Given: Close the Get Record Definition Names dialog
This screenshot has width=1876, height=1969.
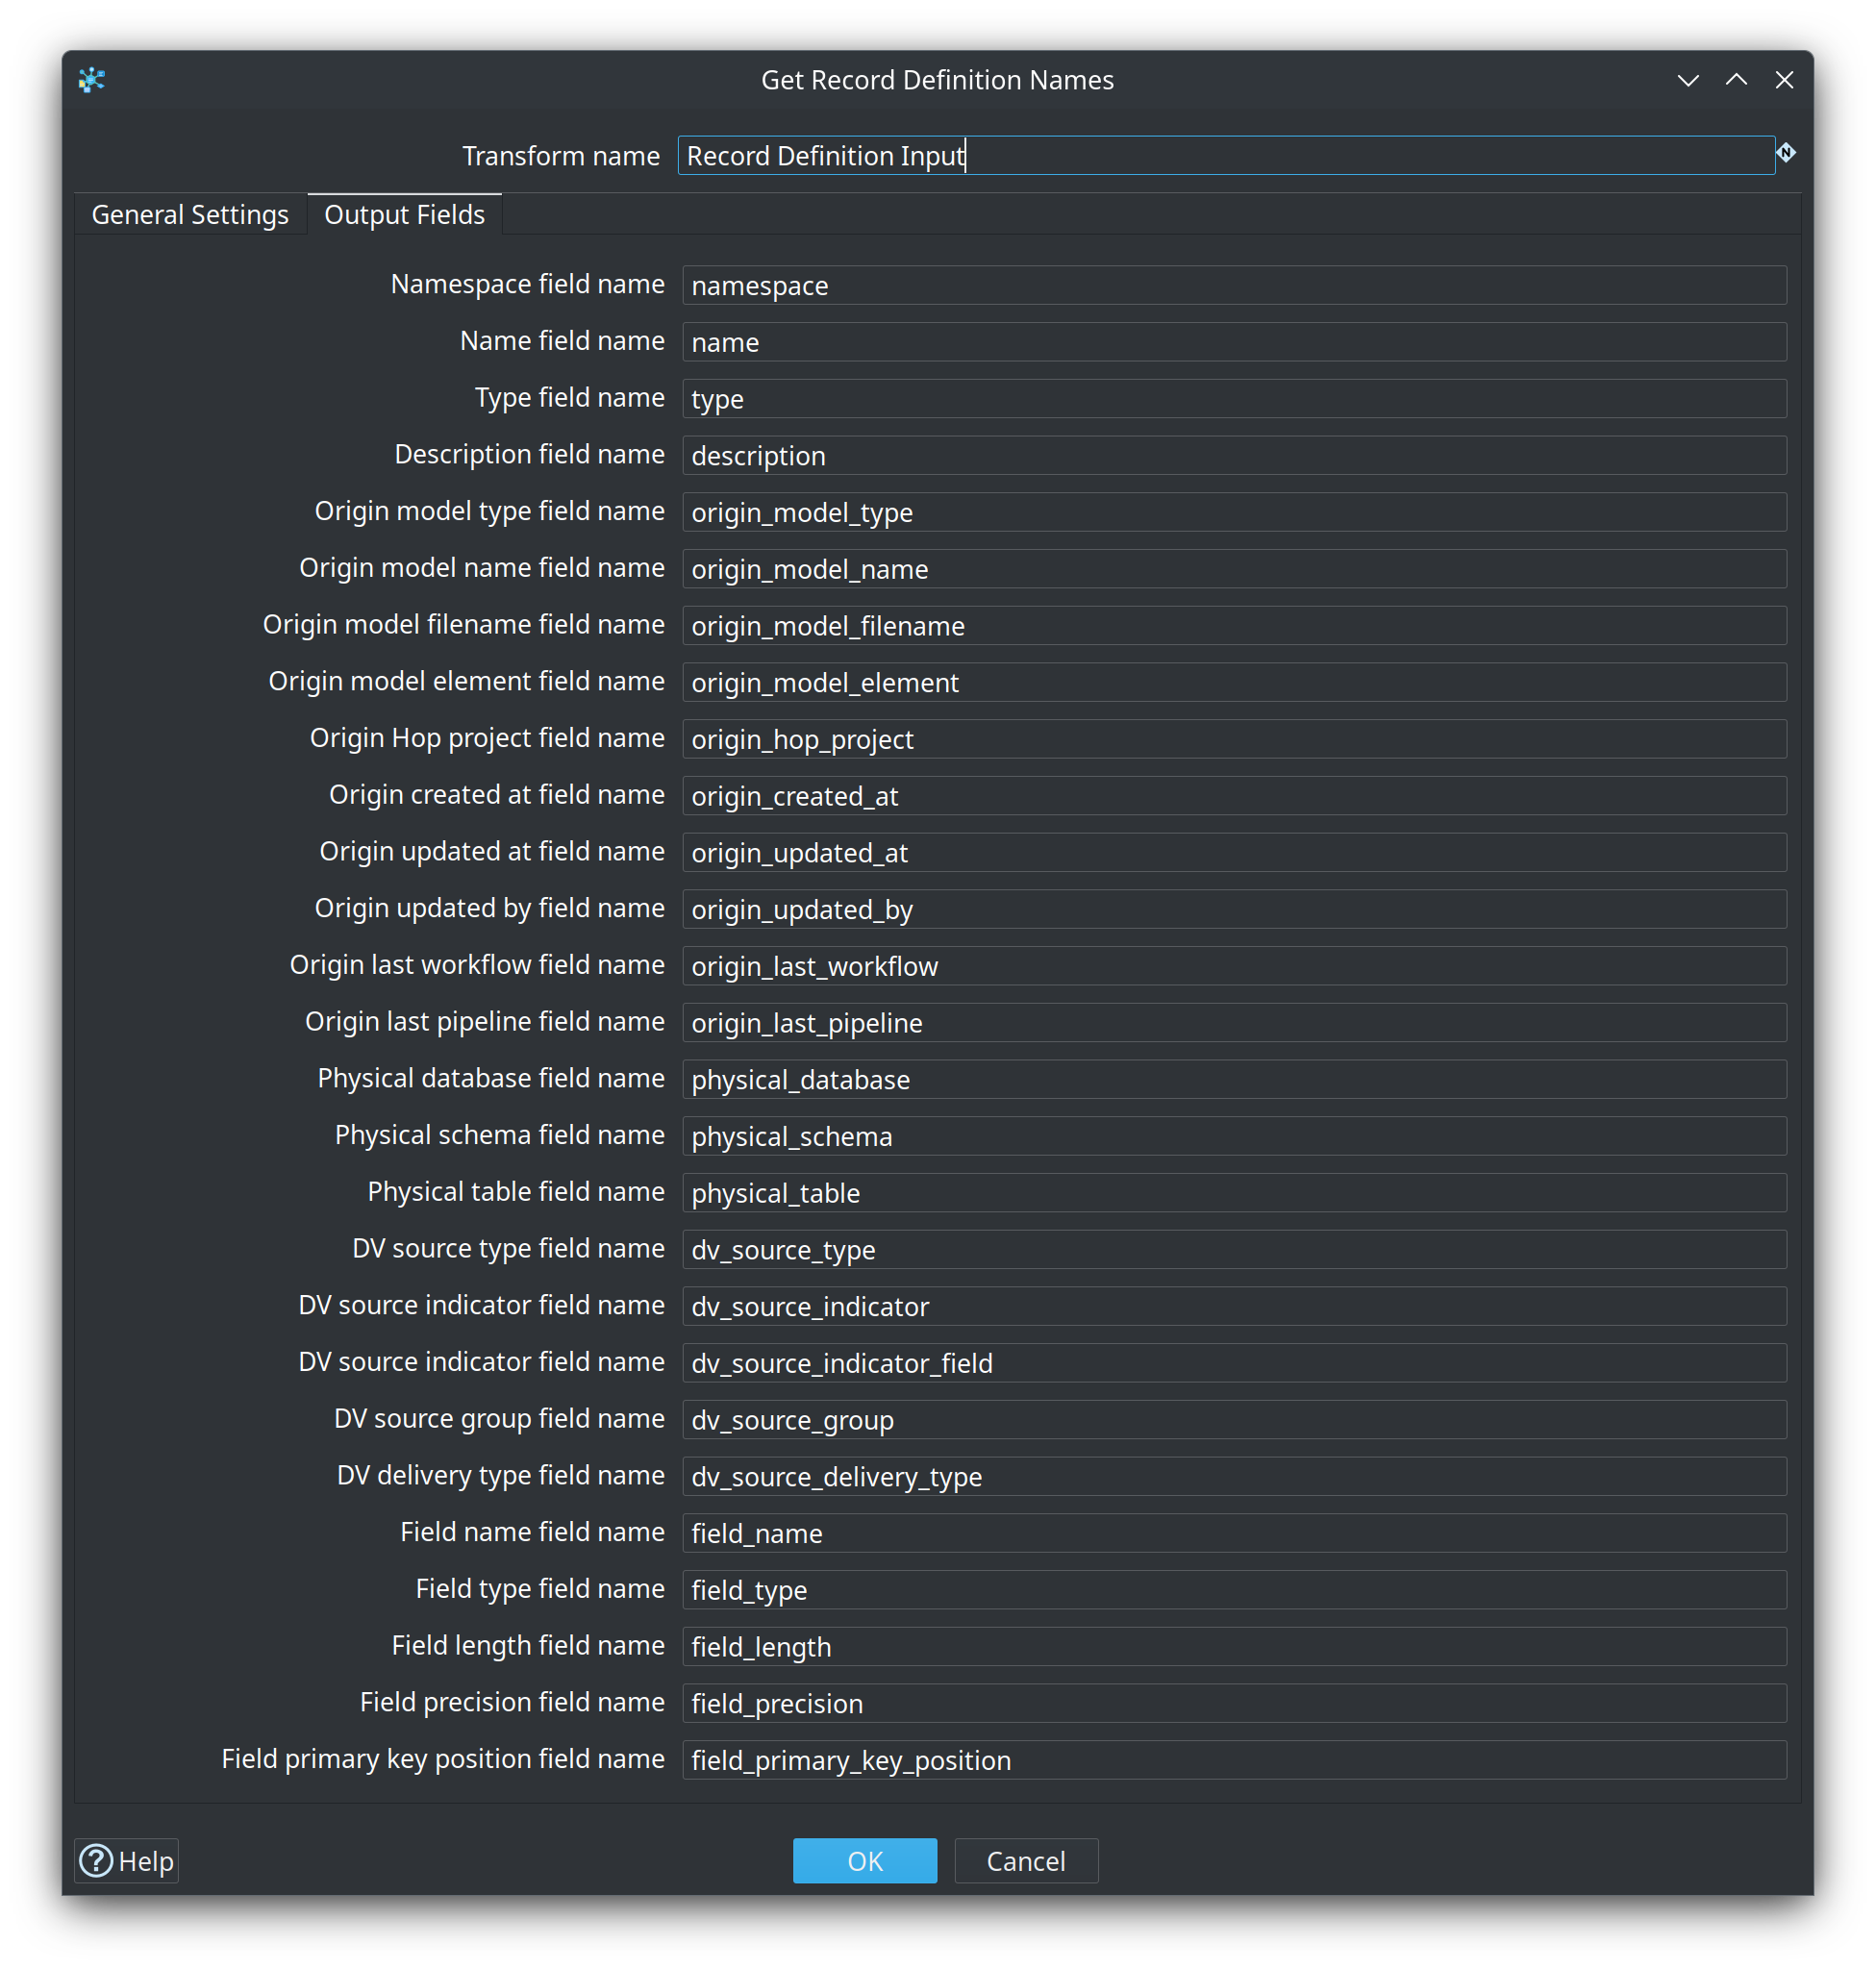Looking at the screenshot, I should [x=1784, y=80].
